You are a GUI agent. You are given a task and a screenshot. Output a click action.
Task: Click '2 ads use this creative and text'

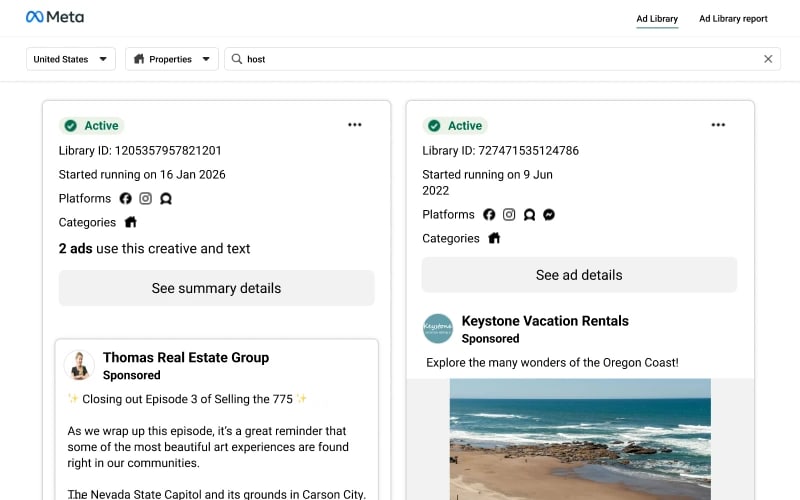click(154, 248)
